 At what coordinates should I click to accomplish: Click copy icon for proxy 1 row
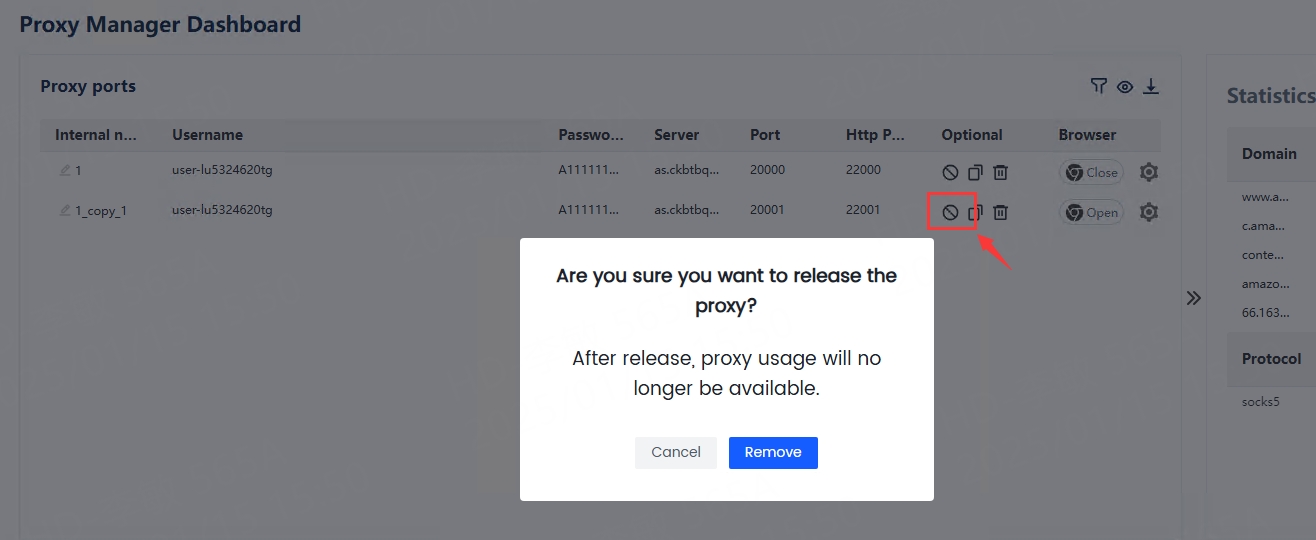tap(976, 172)
